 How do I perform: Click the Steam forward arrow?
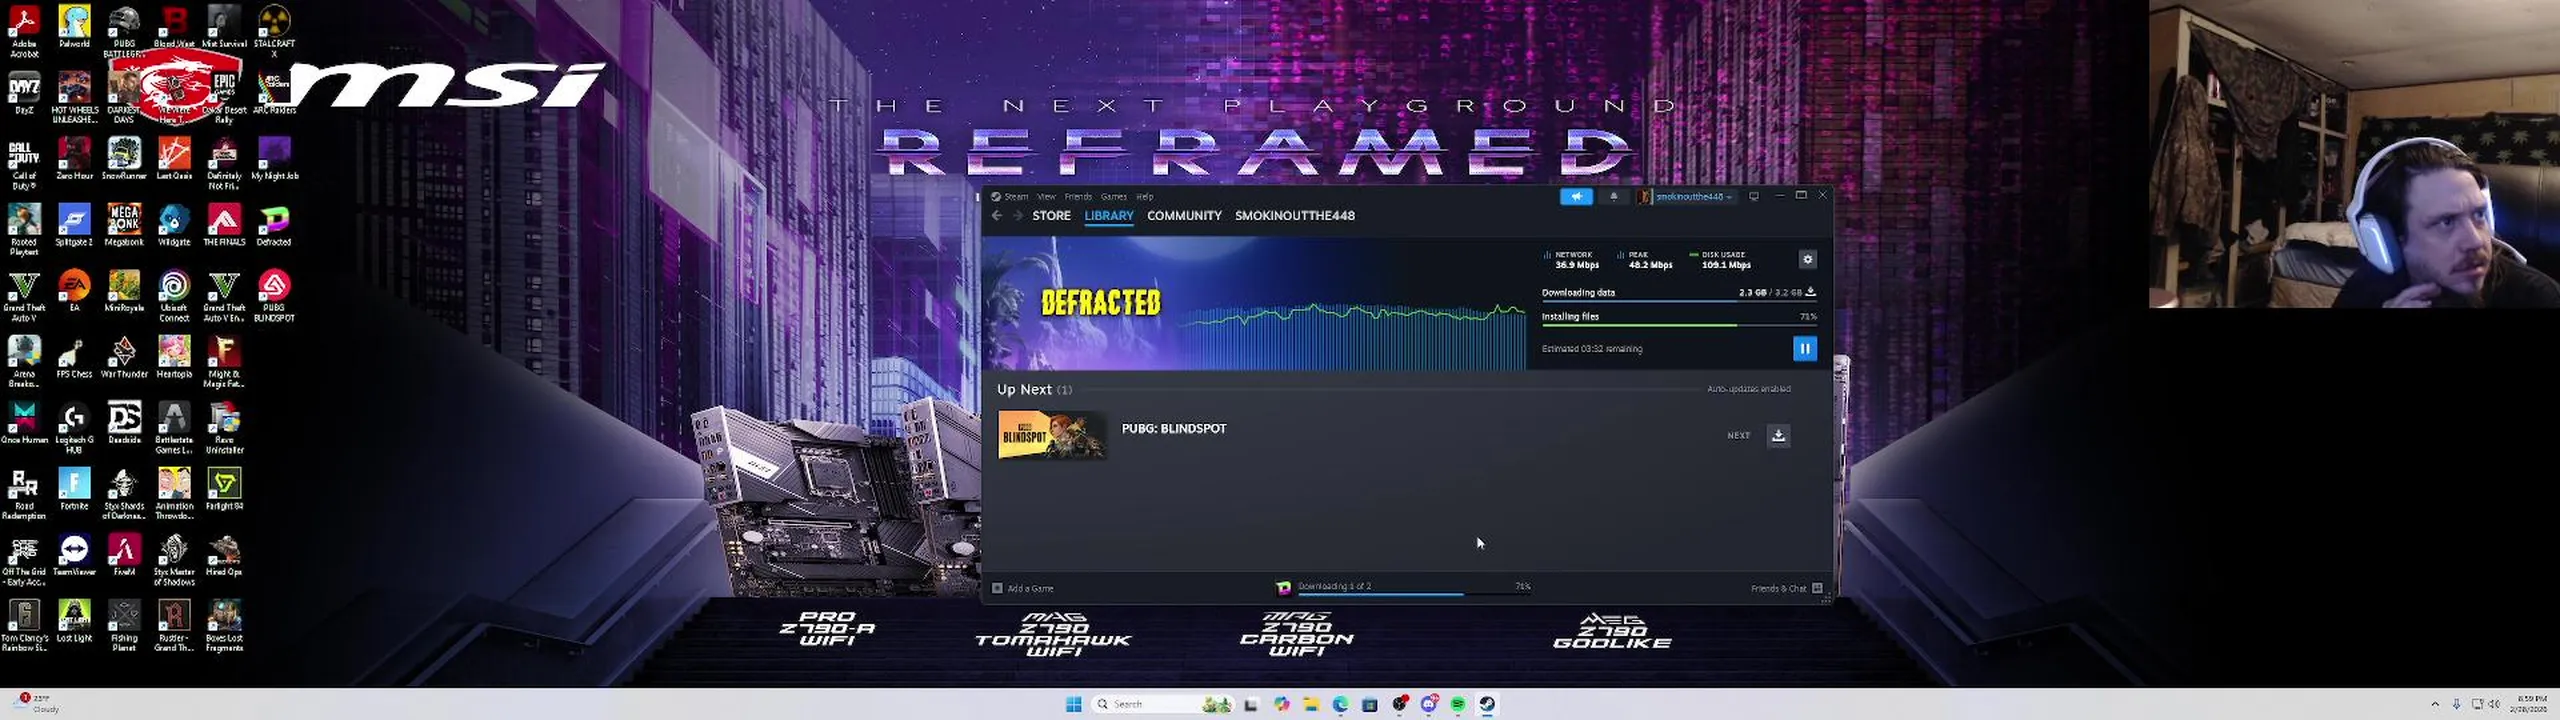[x=1017, y=215]
